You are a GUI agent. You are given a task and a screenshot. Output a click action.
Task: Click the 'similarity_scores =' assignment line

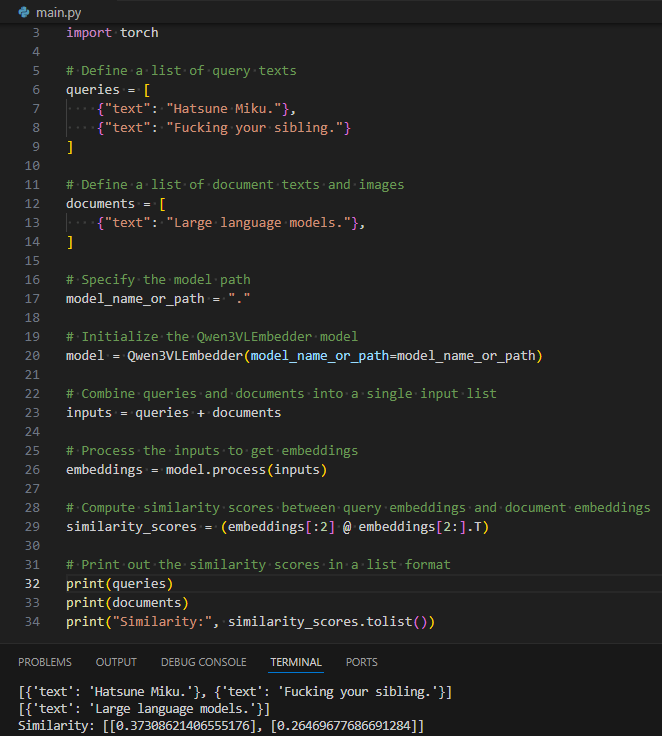tap(277, 527)
